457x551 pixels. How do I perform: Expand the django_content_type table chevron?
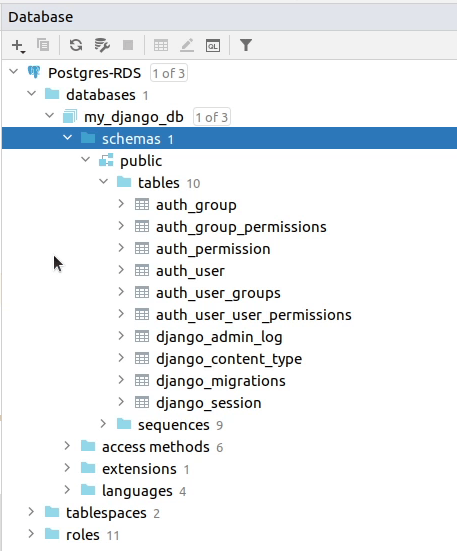121,358
